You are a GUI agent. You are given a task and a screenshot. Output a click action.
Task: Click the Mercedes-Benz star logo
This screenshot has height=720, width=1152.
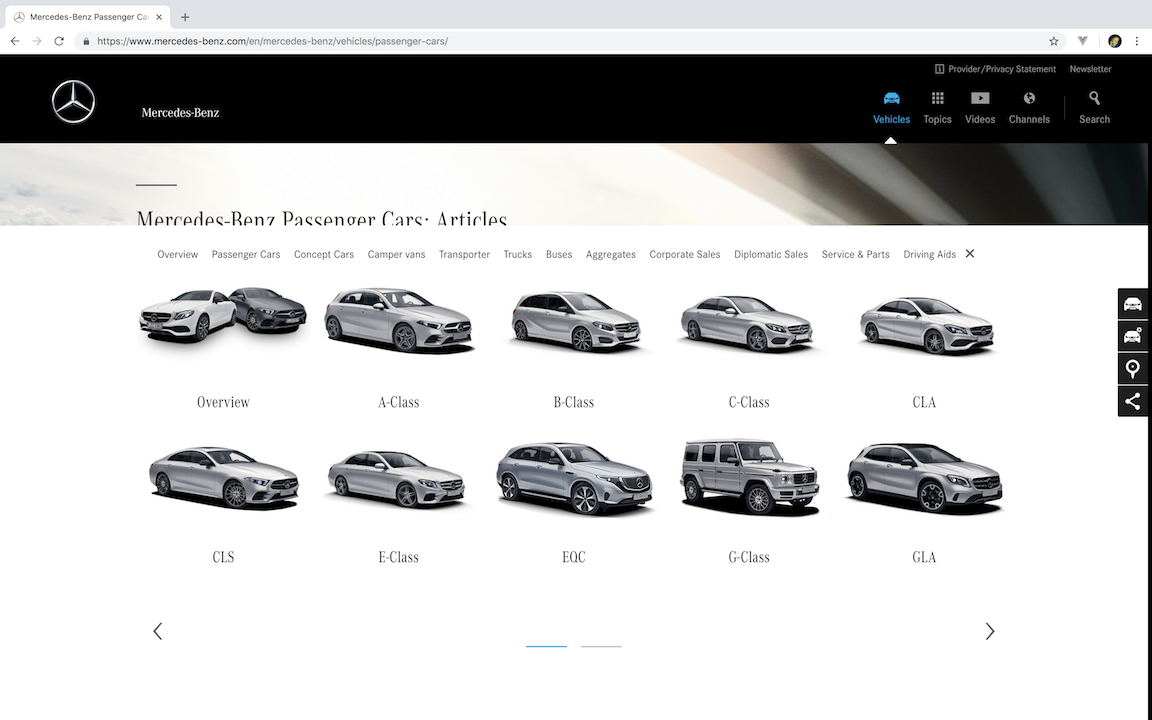pos(73,101)
